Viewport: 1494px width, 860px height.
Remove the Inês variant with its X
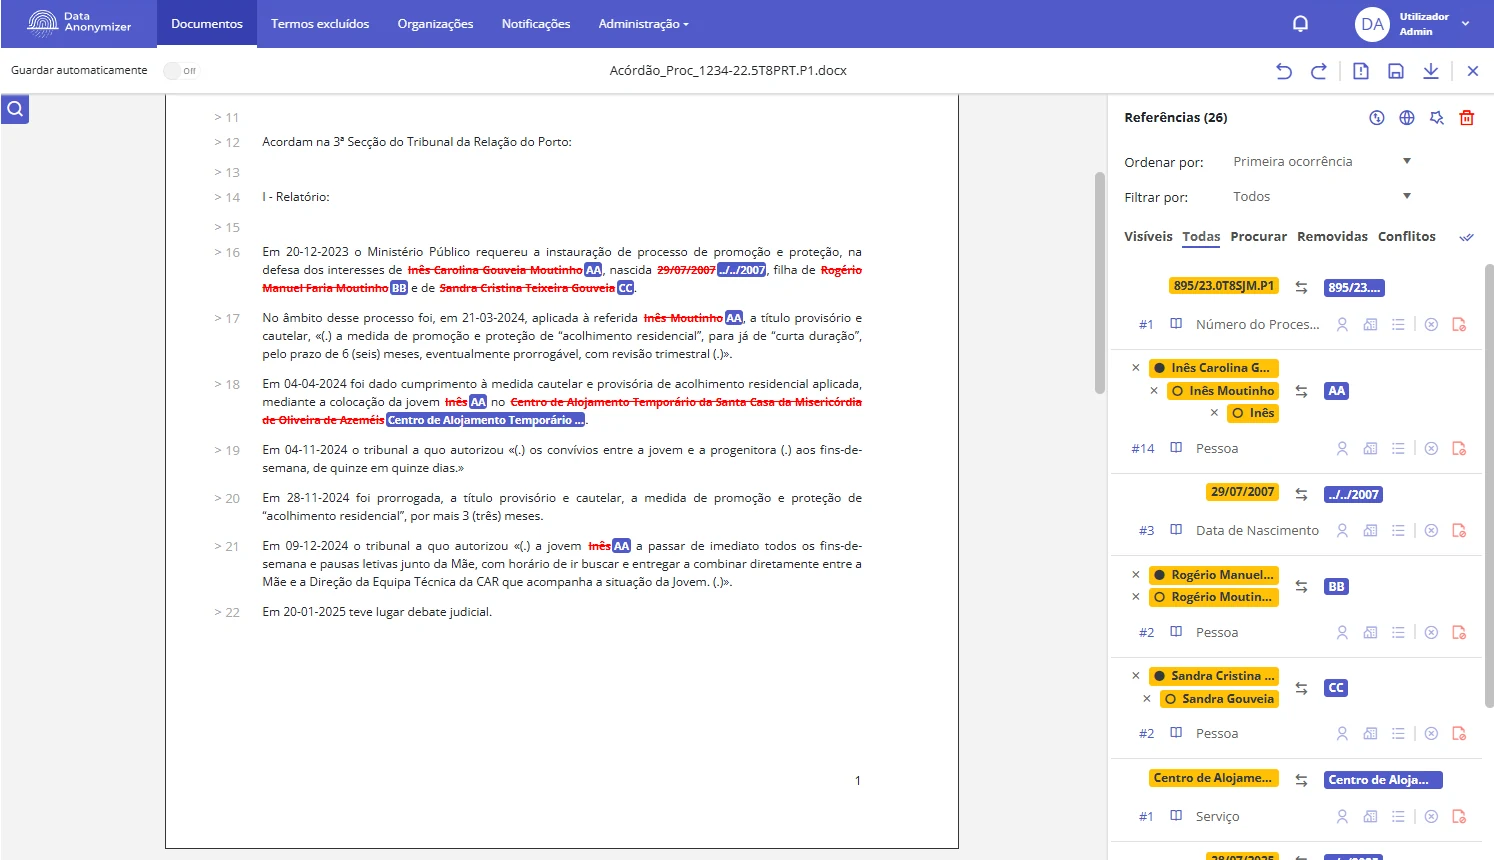point(1214,413)
